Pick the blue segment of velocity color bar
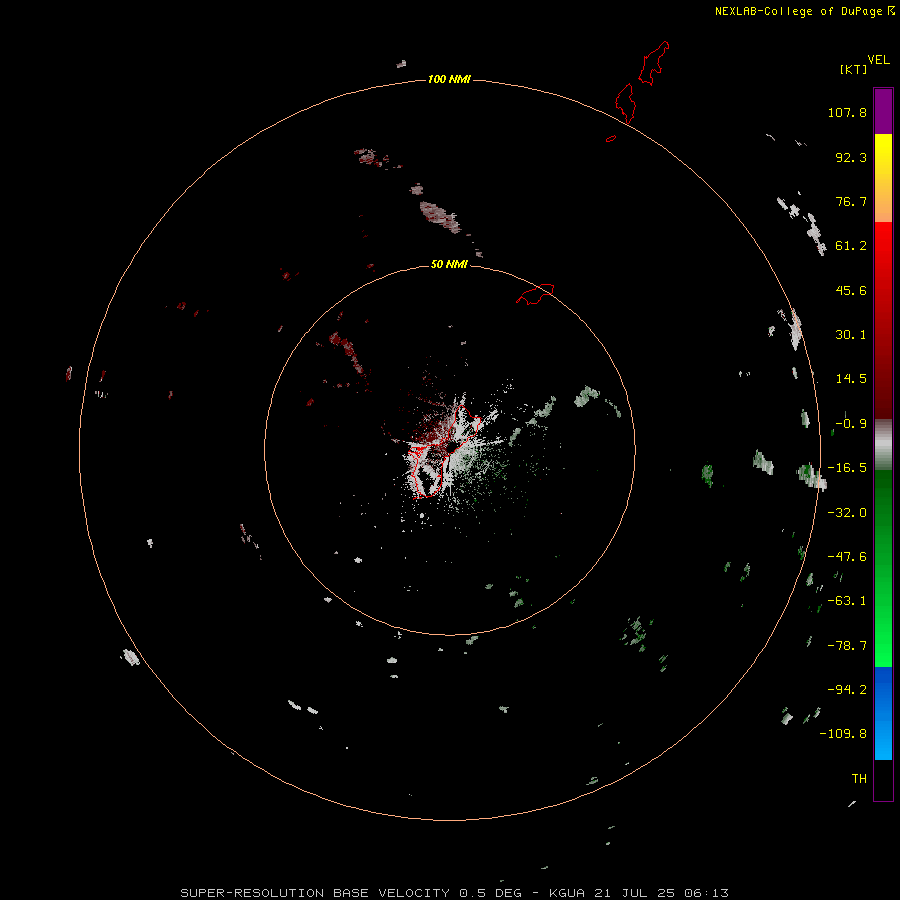 883,713
